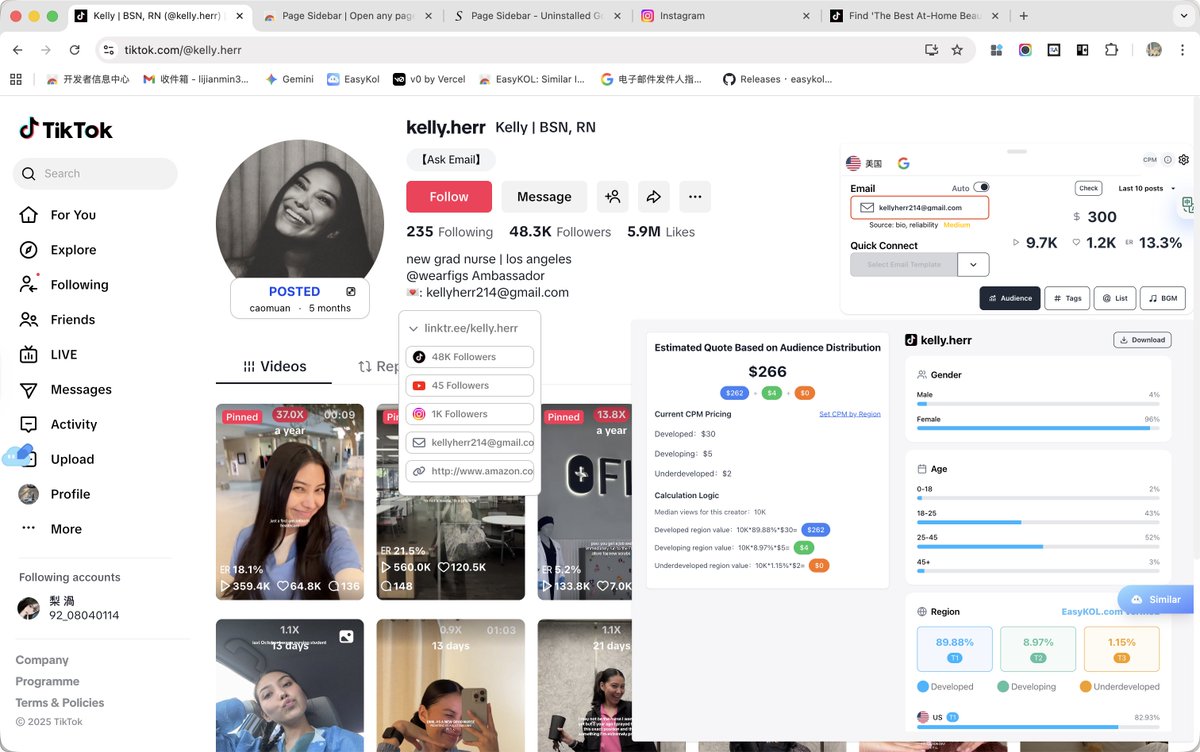Open the external link icon on the POSTED badge
1200x752 pixels.
pos(351,292)
